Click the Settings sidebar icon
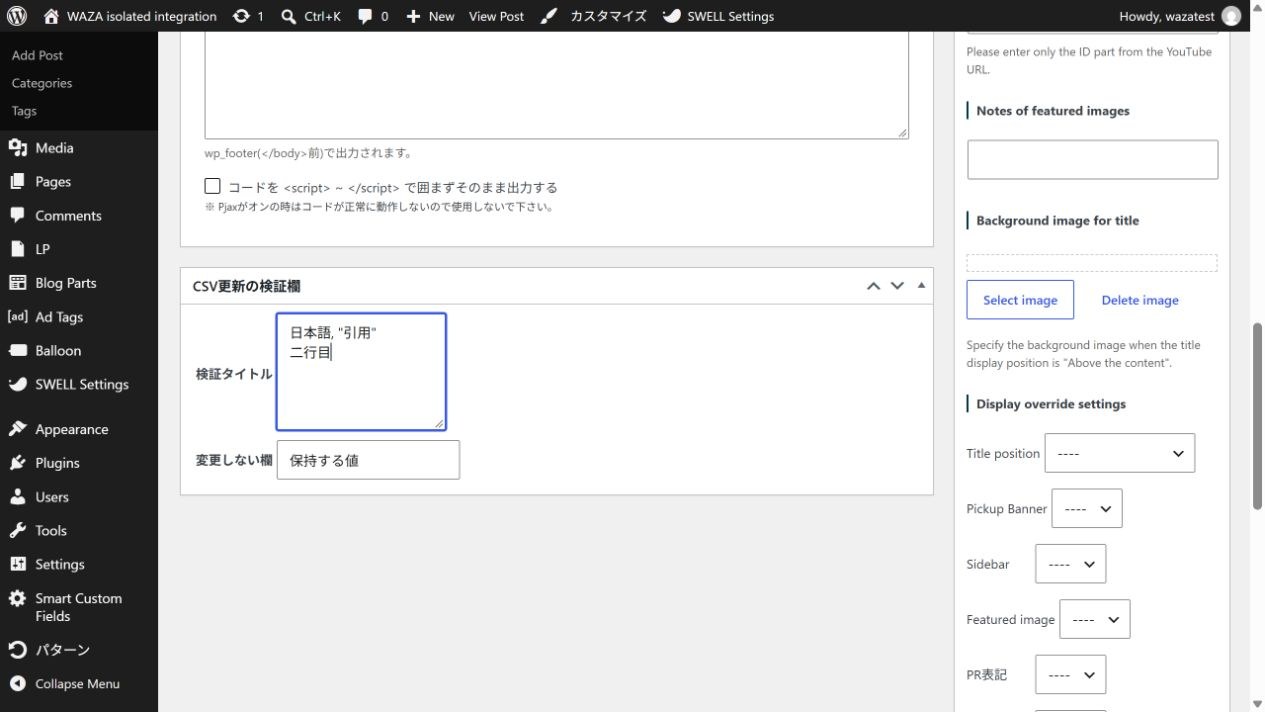The width and height of the screenshot is (1265, 712). (x=17, y=564)
